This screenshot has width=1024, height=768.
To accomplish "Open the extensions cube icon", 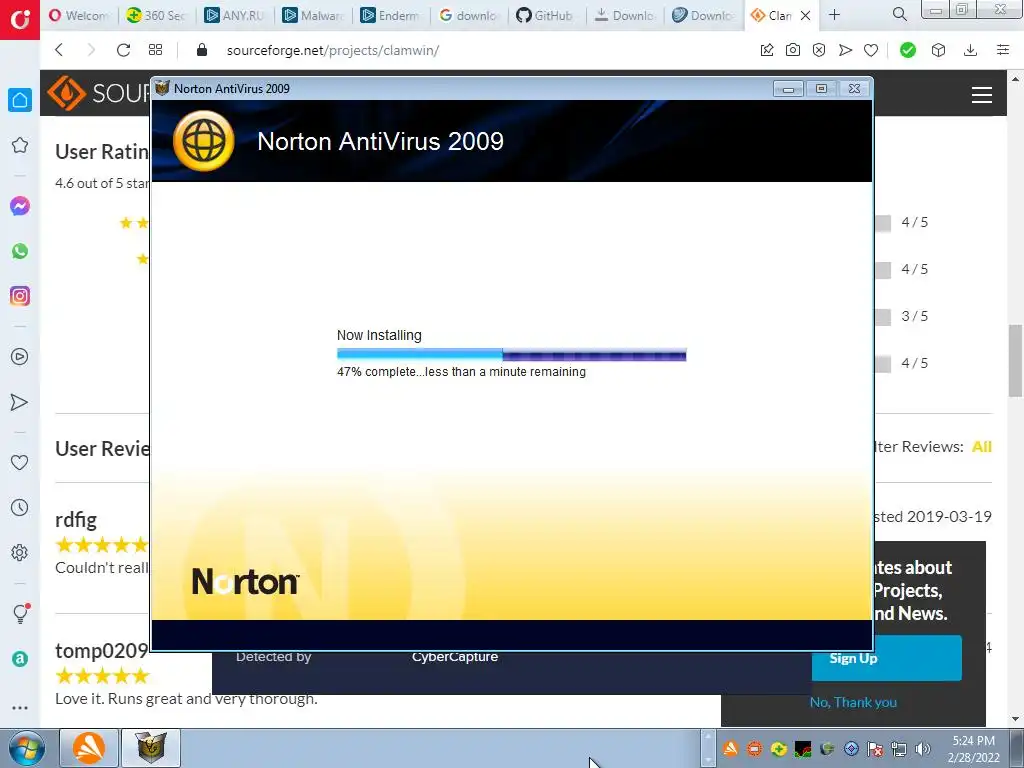I will [938, 50].
